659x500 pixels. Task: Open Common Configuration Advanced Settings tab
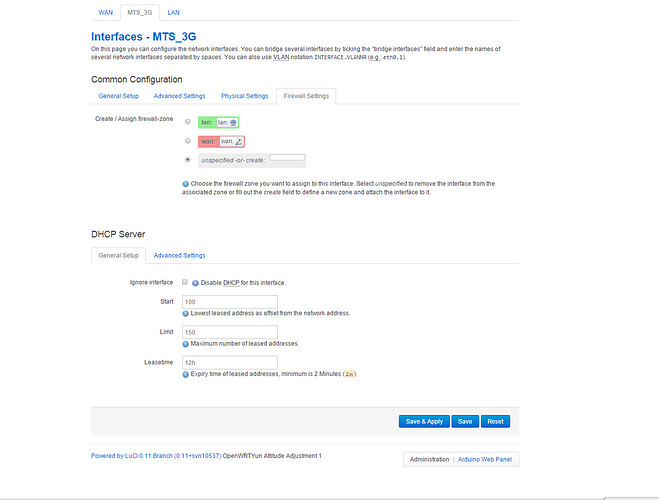coord(179,96)
